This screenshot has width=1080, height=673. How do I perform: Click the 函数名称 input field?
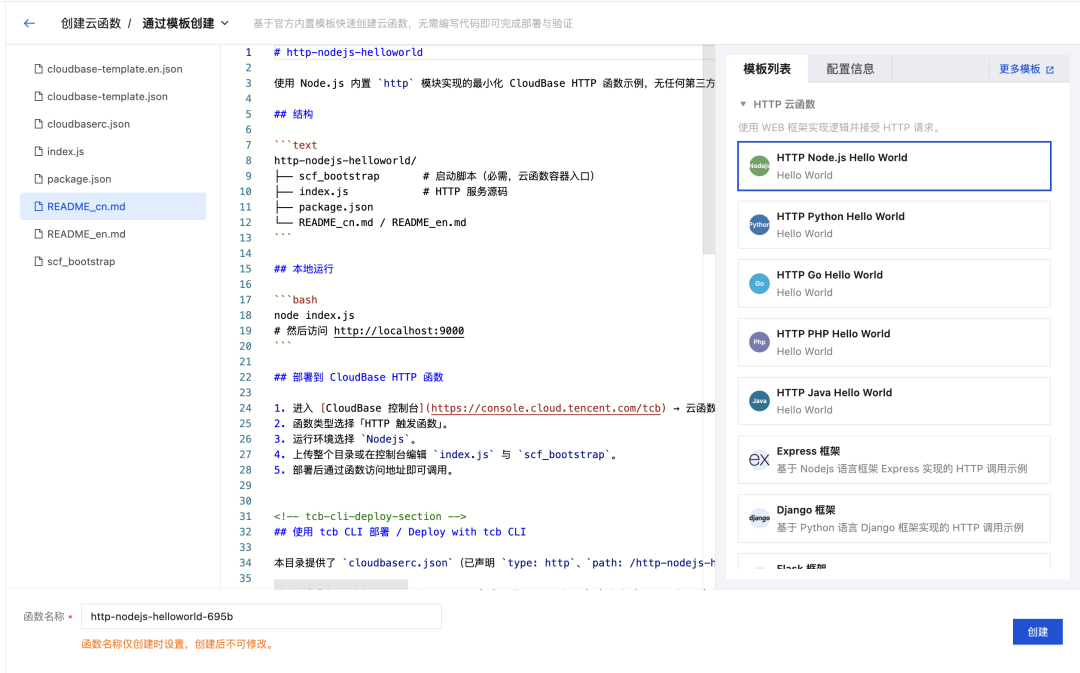[261, 617]
